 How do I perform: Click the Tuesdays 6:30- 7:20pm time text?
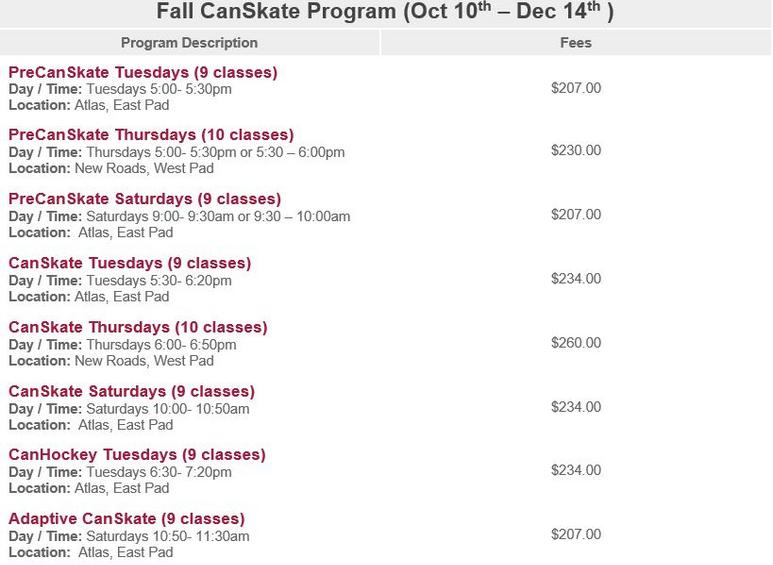159,472
